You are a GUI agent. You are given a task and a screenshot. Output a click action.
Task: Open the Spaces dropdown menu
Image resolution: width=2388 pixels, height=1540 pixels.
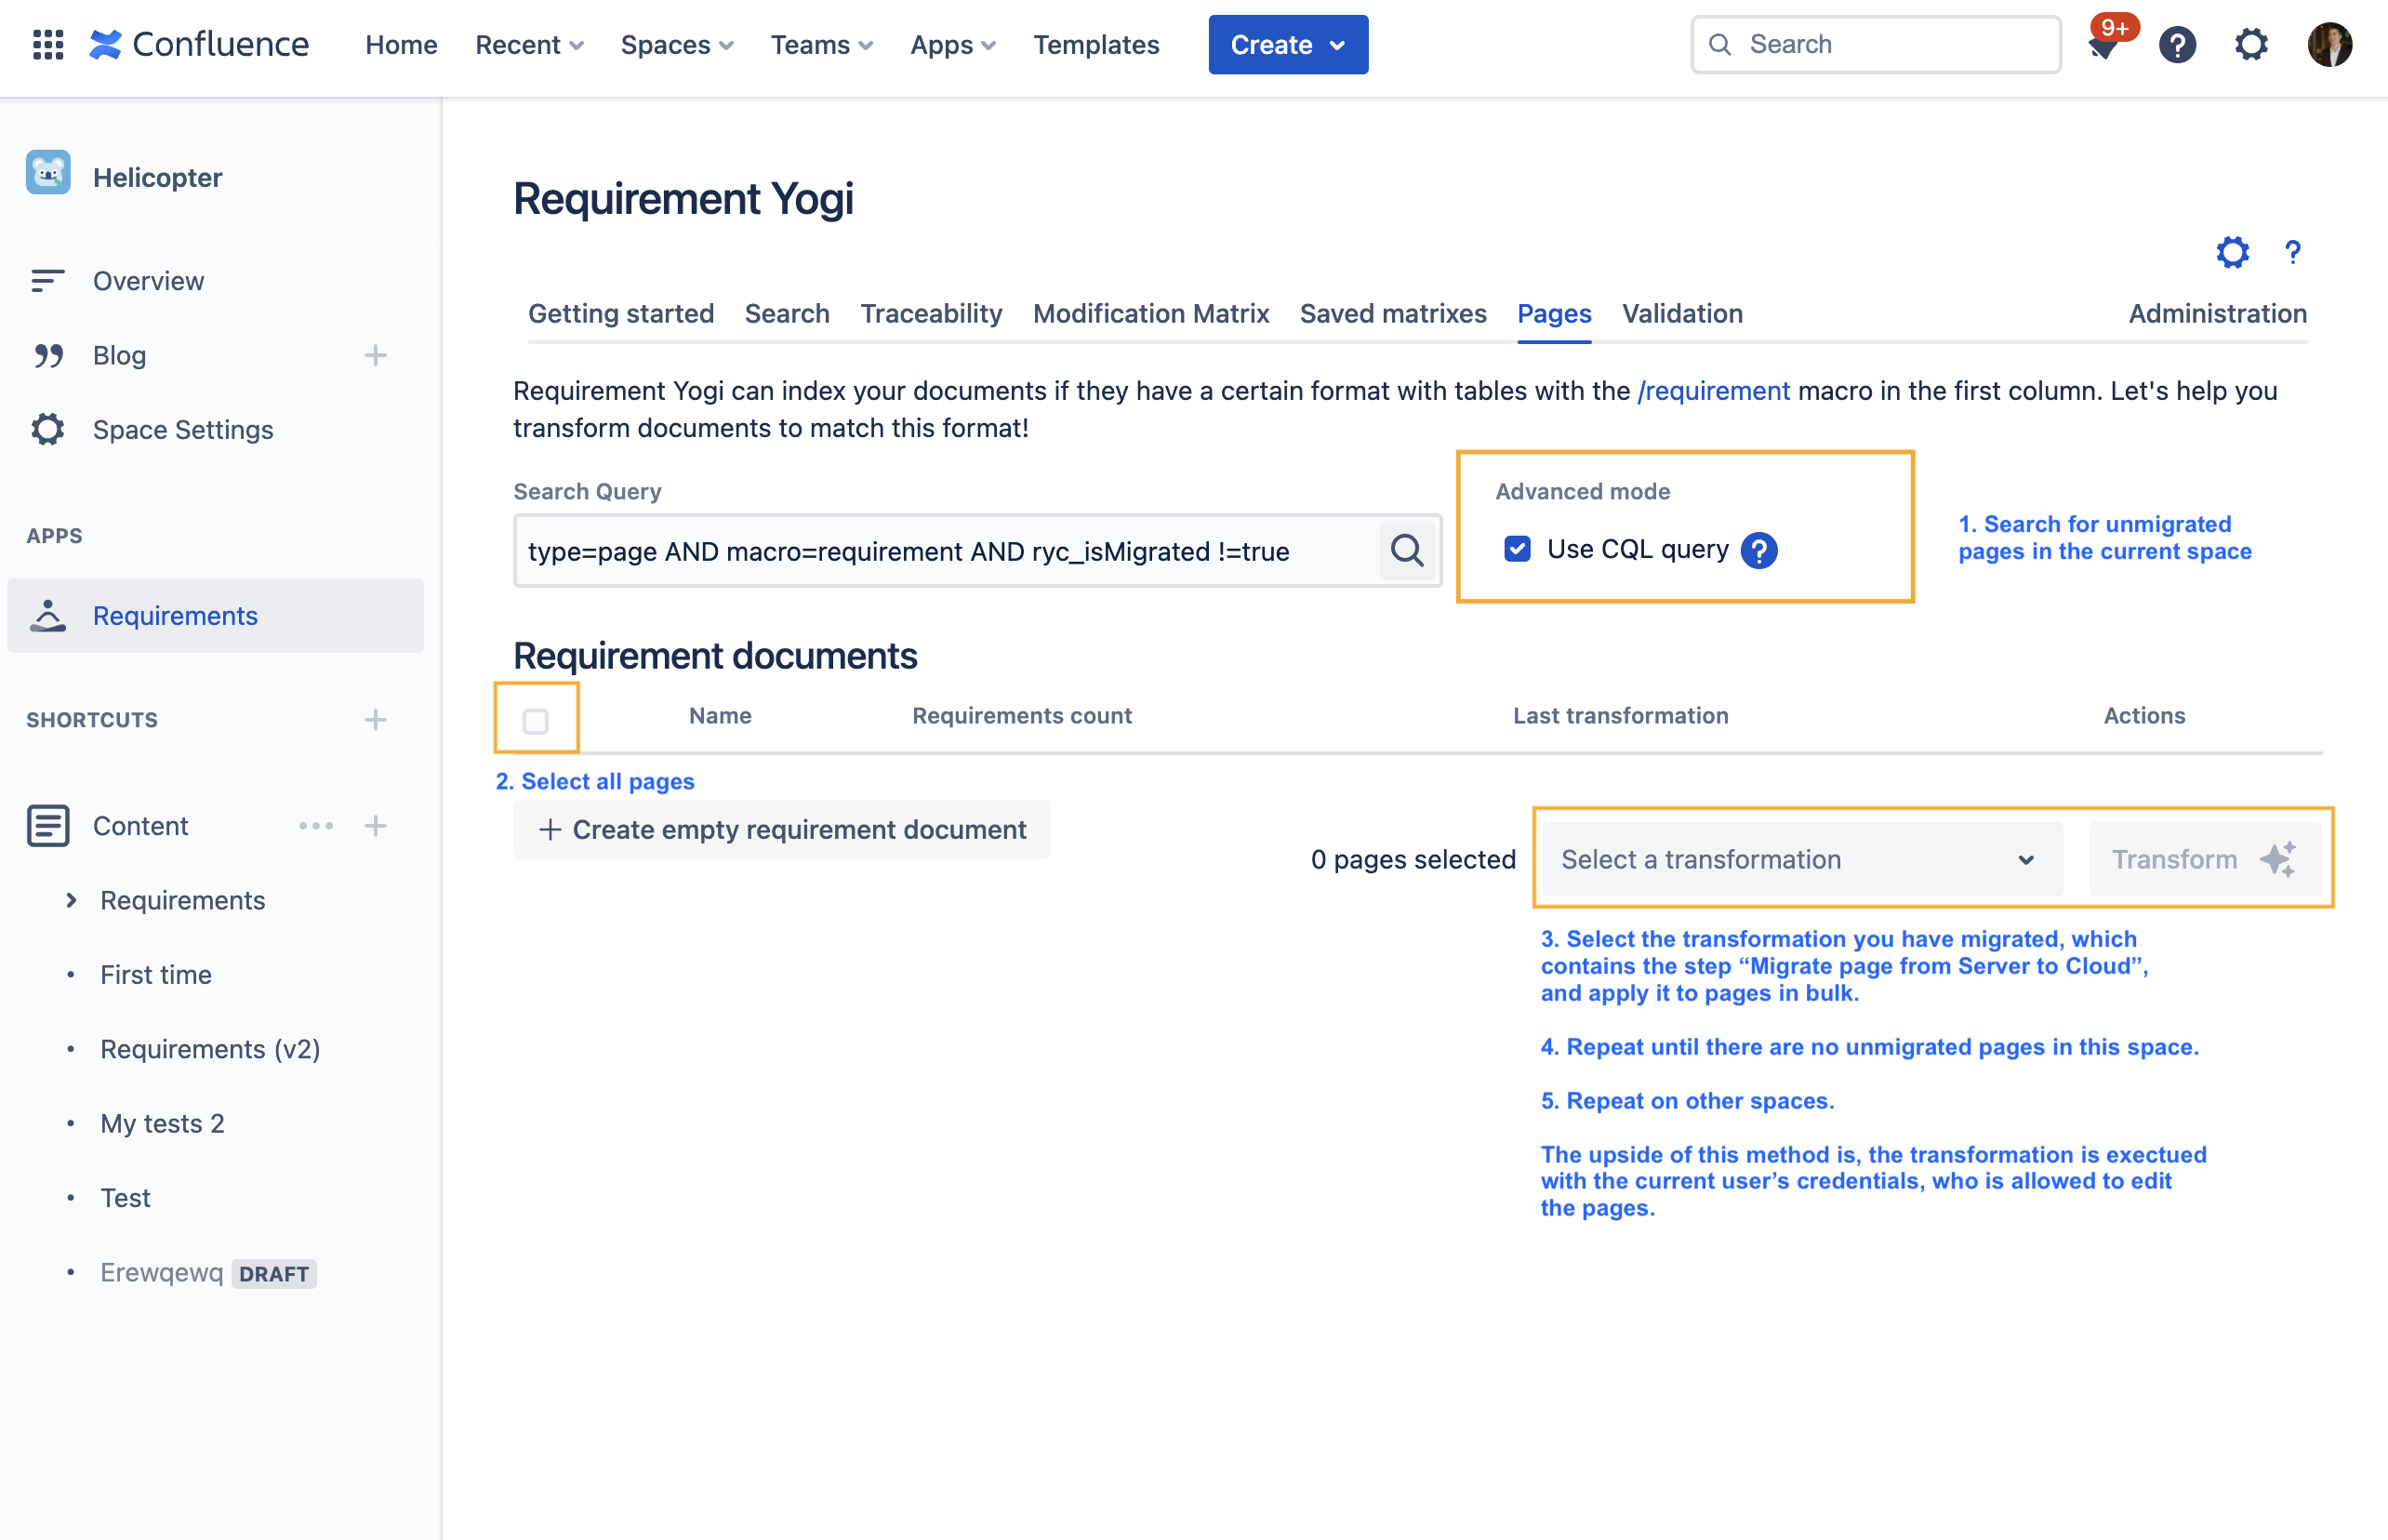(677, 45)
